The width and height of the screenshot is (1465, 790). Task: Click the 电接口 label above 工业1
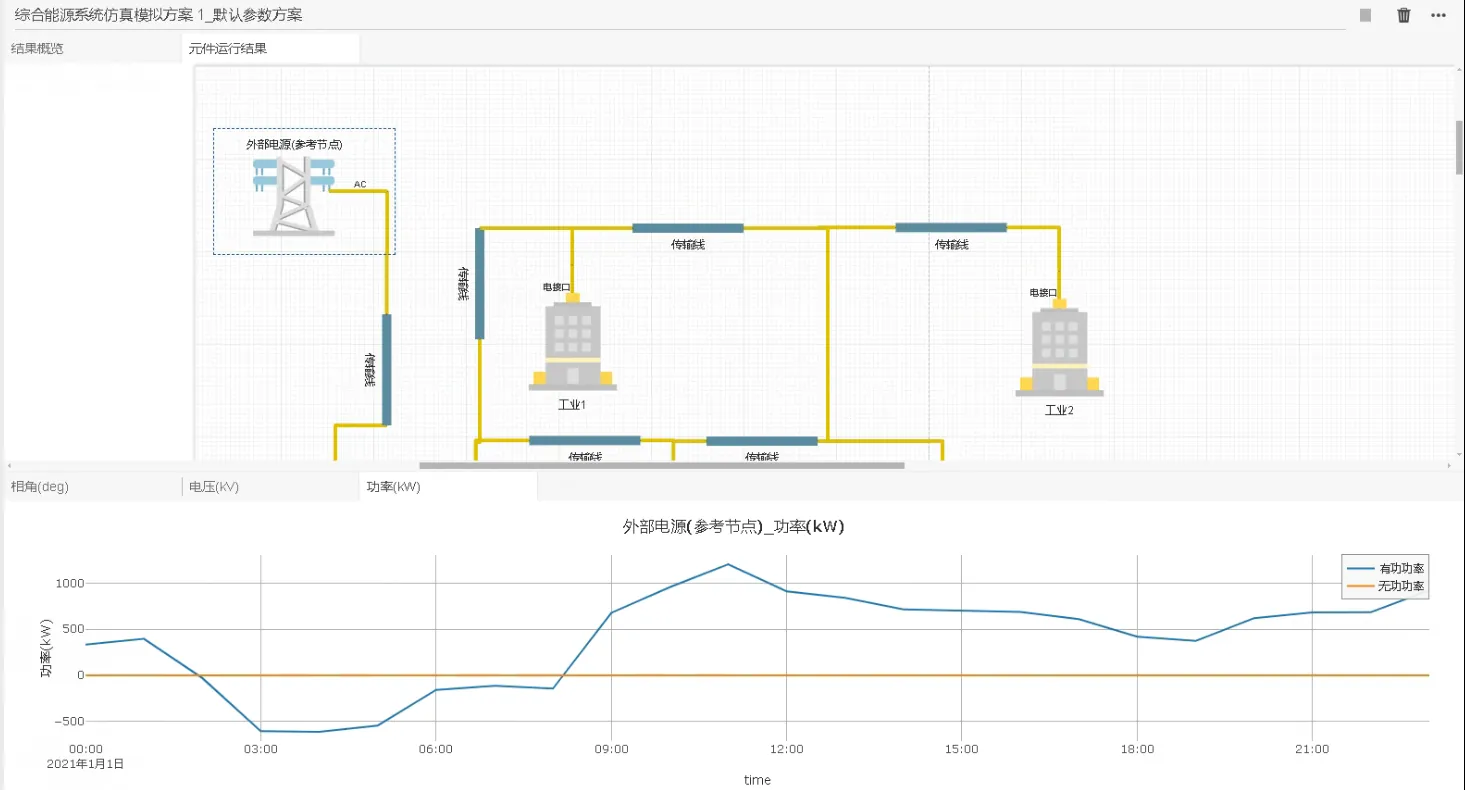(x=556, y=287)
